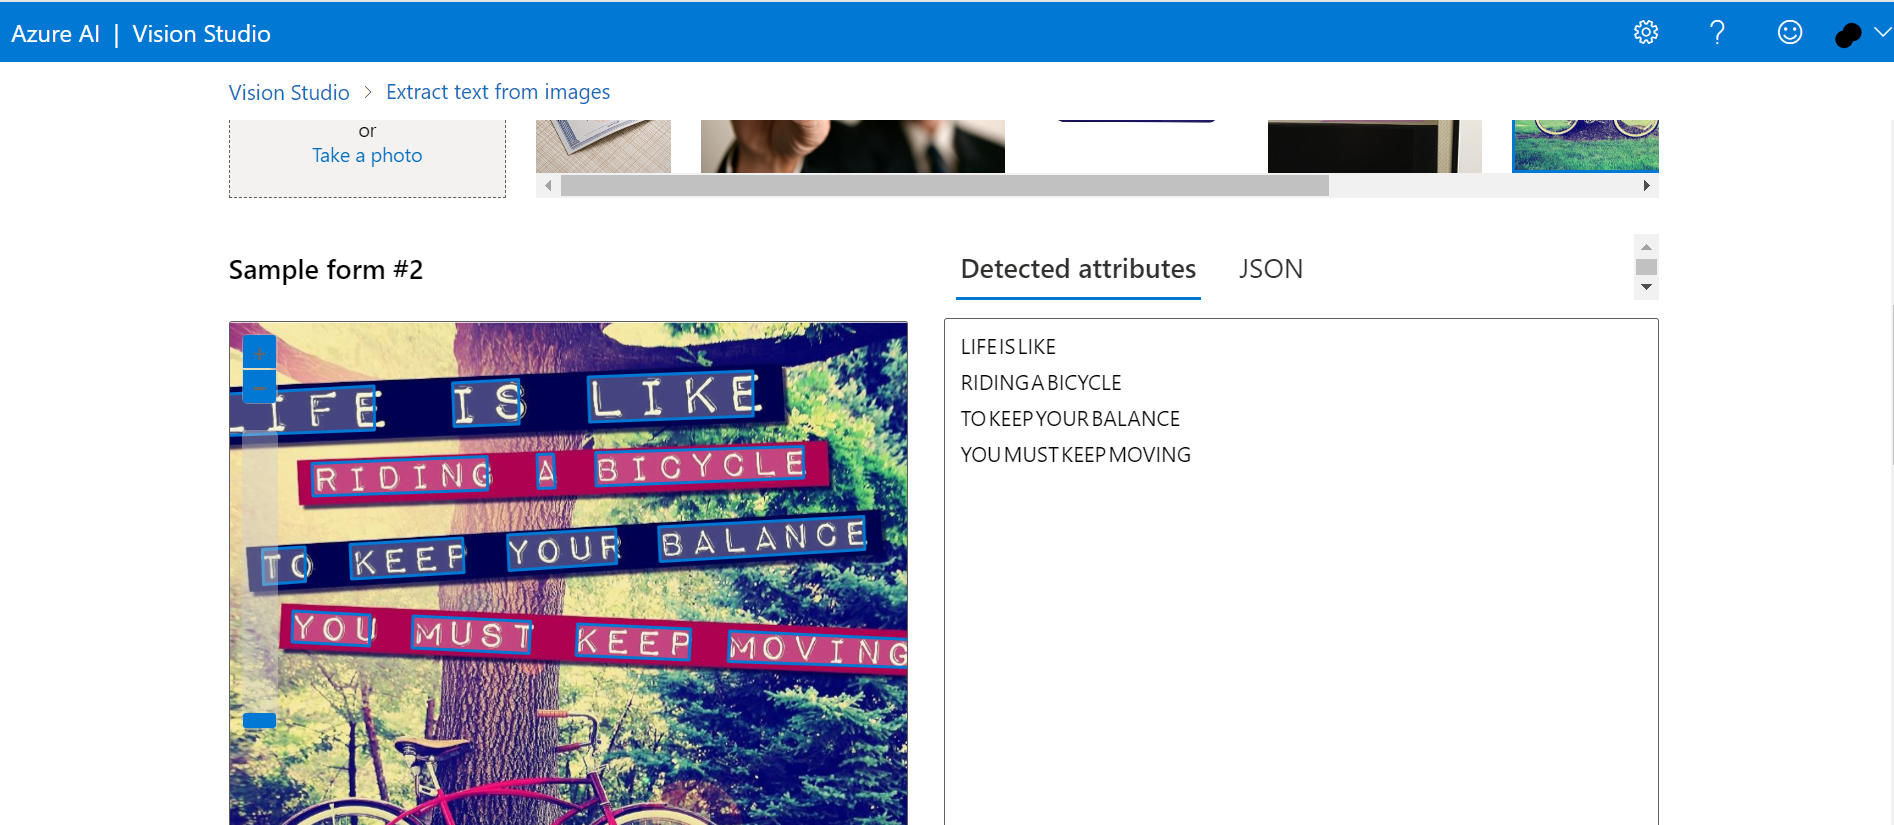Open the help question mark icon
Viewport: 1894px width, 825px height.
[x=1718, y=33]
